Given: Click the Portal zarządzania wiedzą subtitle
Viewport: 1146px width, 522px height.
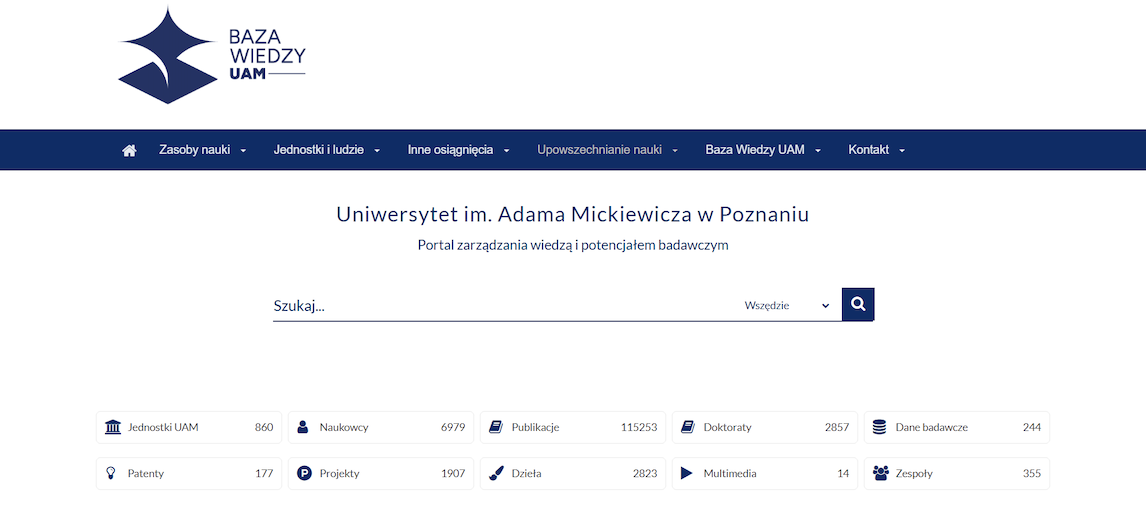Looking at the screenshot, I should pyautogui.click(x=573, y=246).
